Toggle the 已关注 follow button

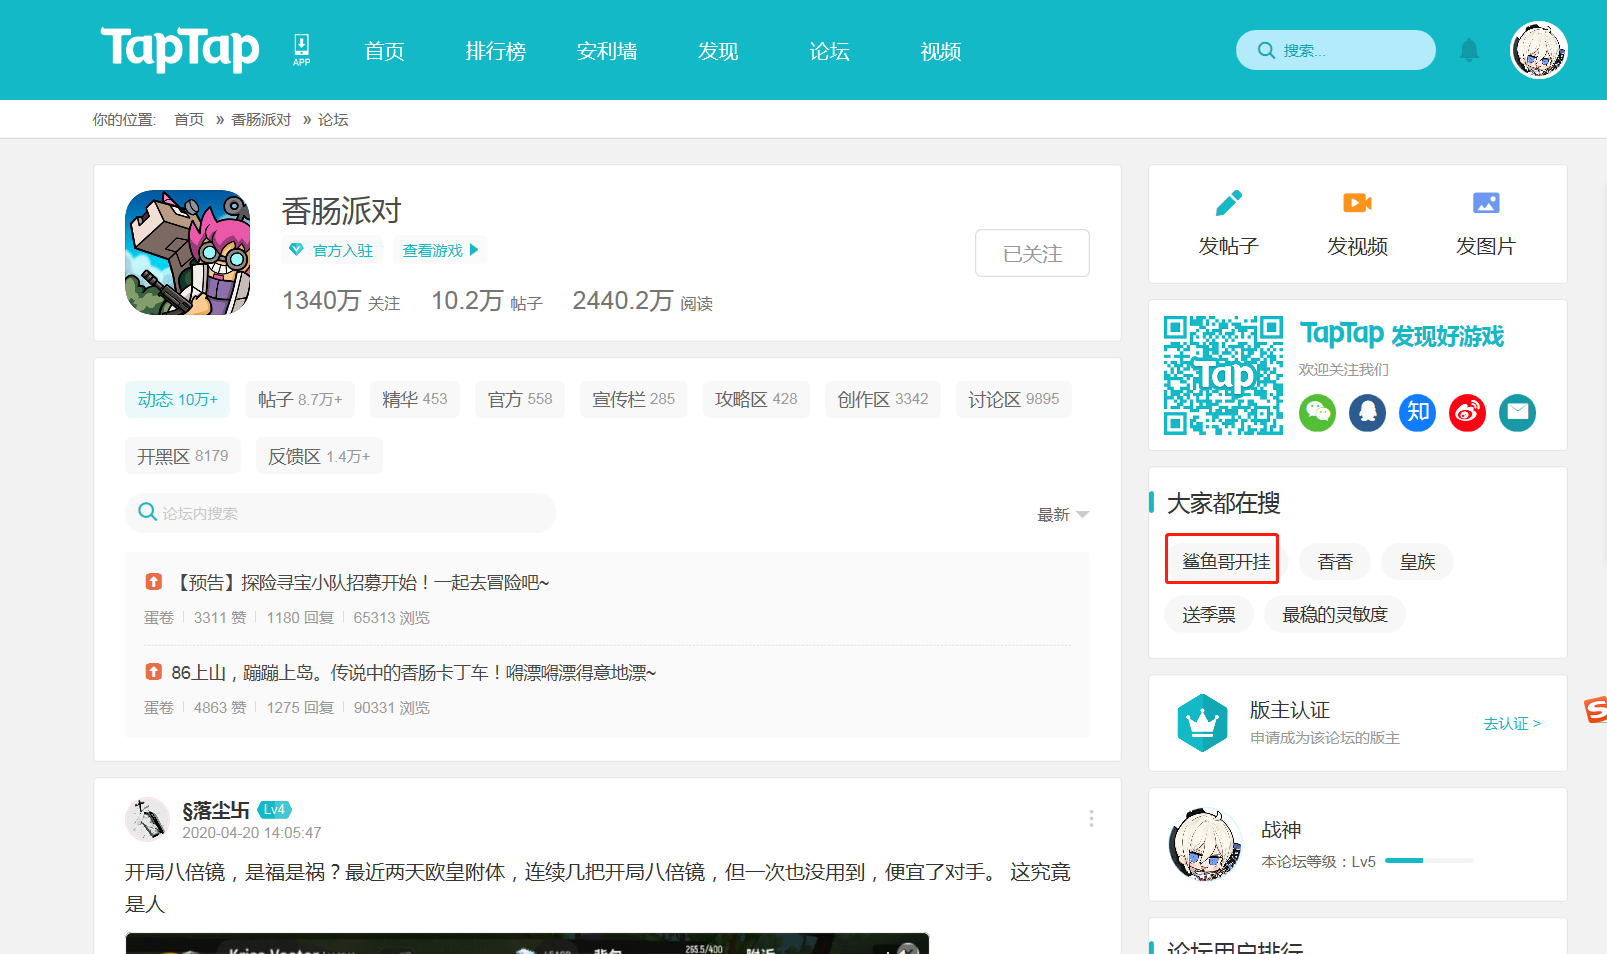click(1032, 253)
